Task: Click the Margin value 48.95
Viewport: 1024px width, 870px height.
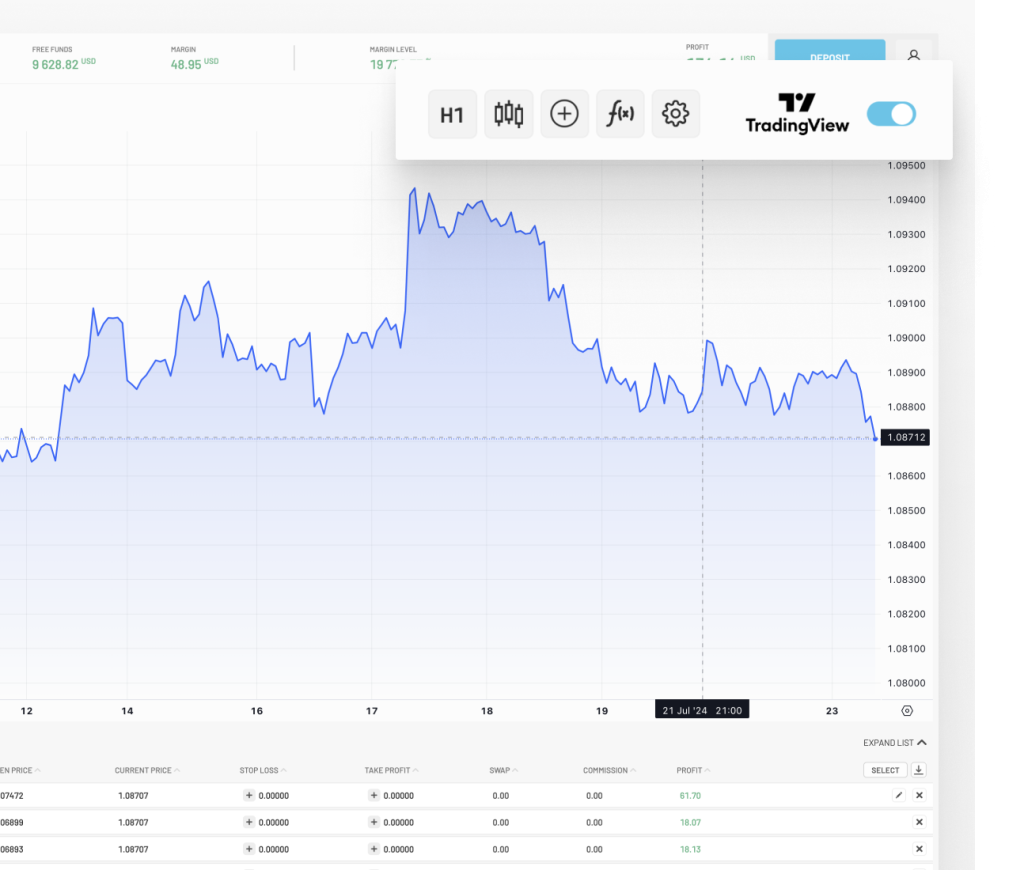Action: click(186, 65)
